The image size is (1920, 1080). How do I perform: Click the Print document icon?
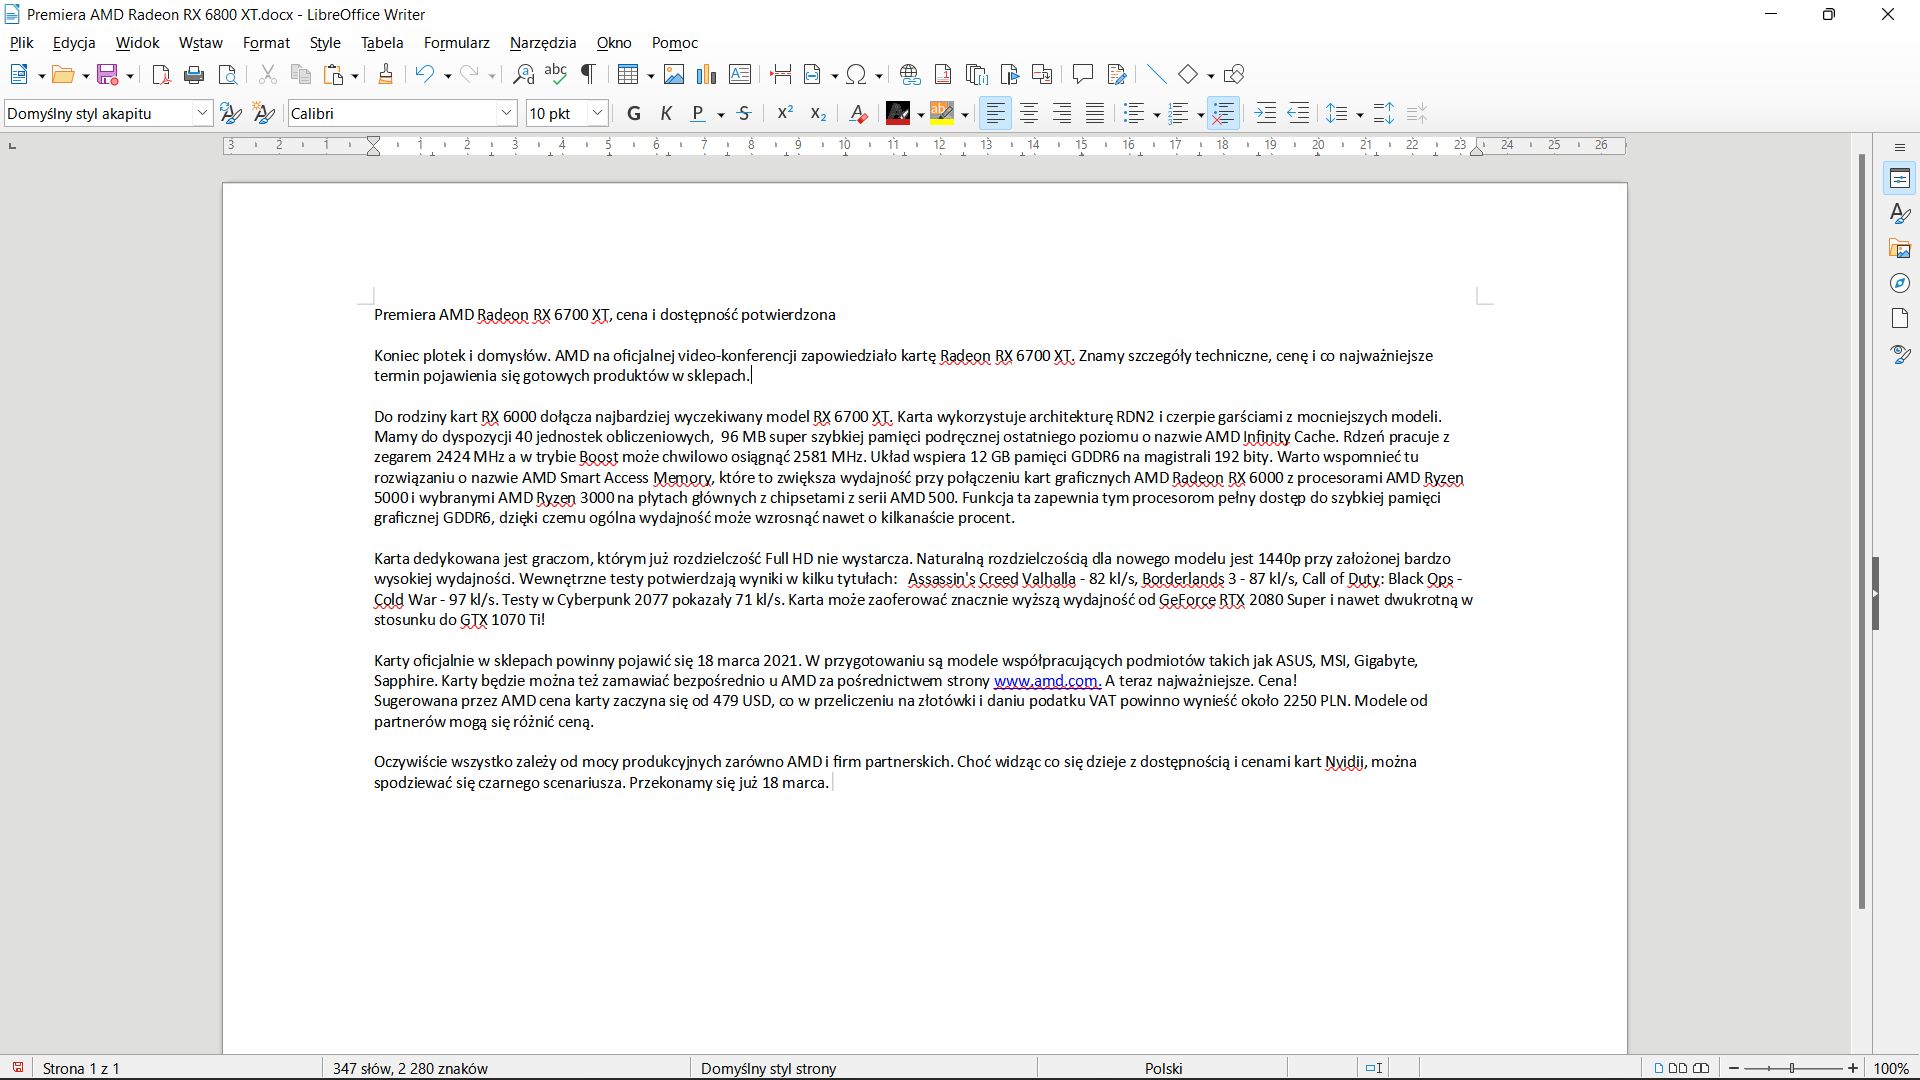pyautogui.click(x=194, y=75)
